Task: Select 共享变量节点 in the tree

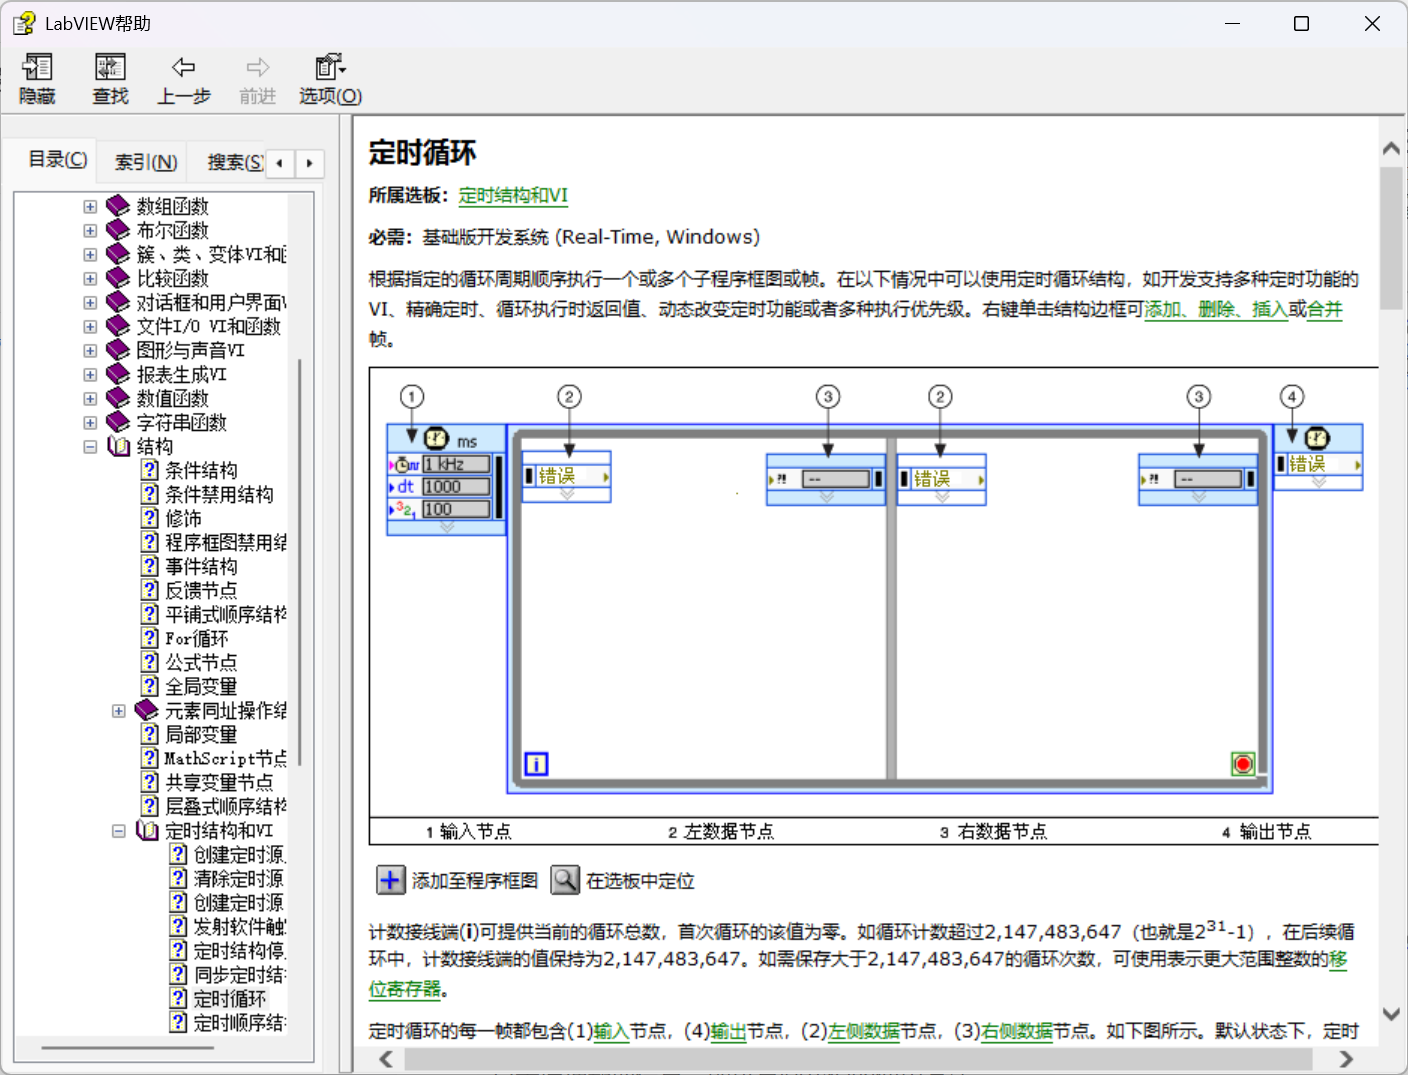Action: coord(219,782)
